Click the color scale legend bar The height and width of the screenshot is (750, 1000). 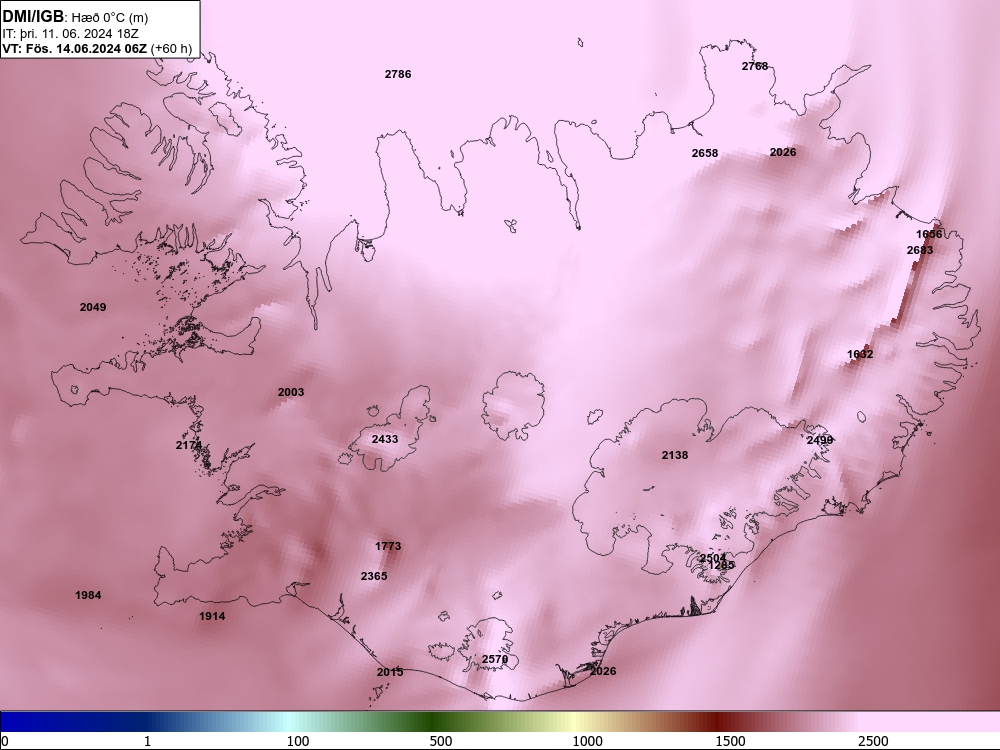500,722
